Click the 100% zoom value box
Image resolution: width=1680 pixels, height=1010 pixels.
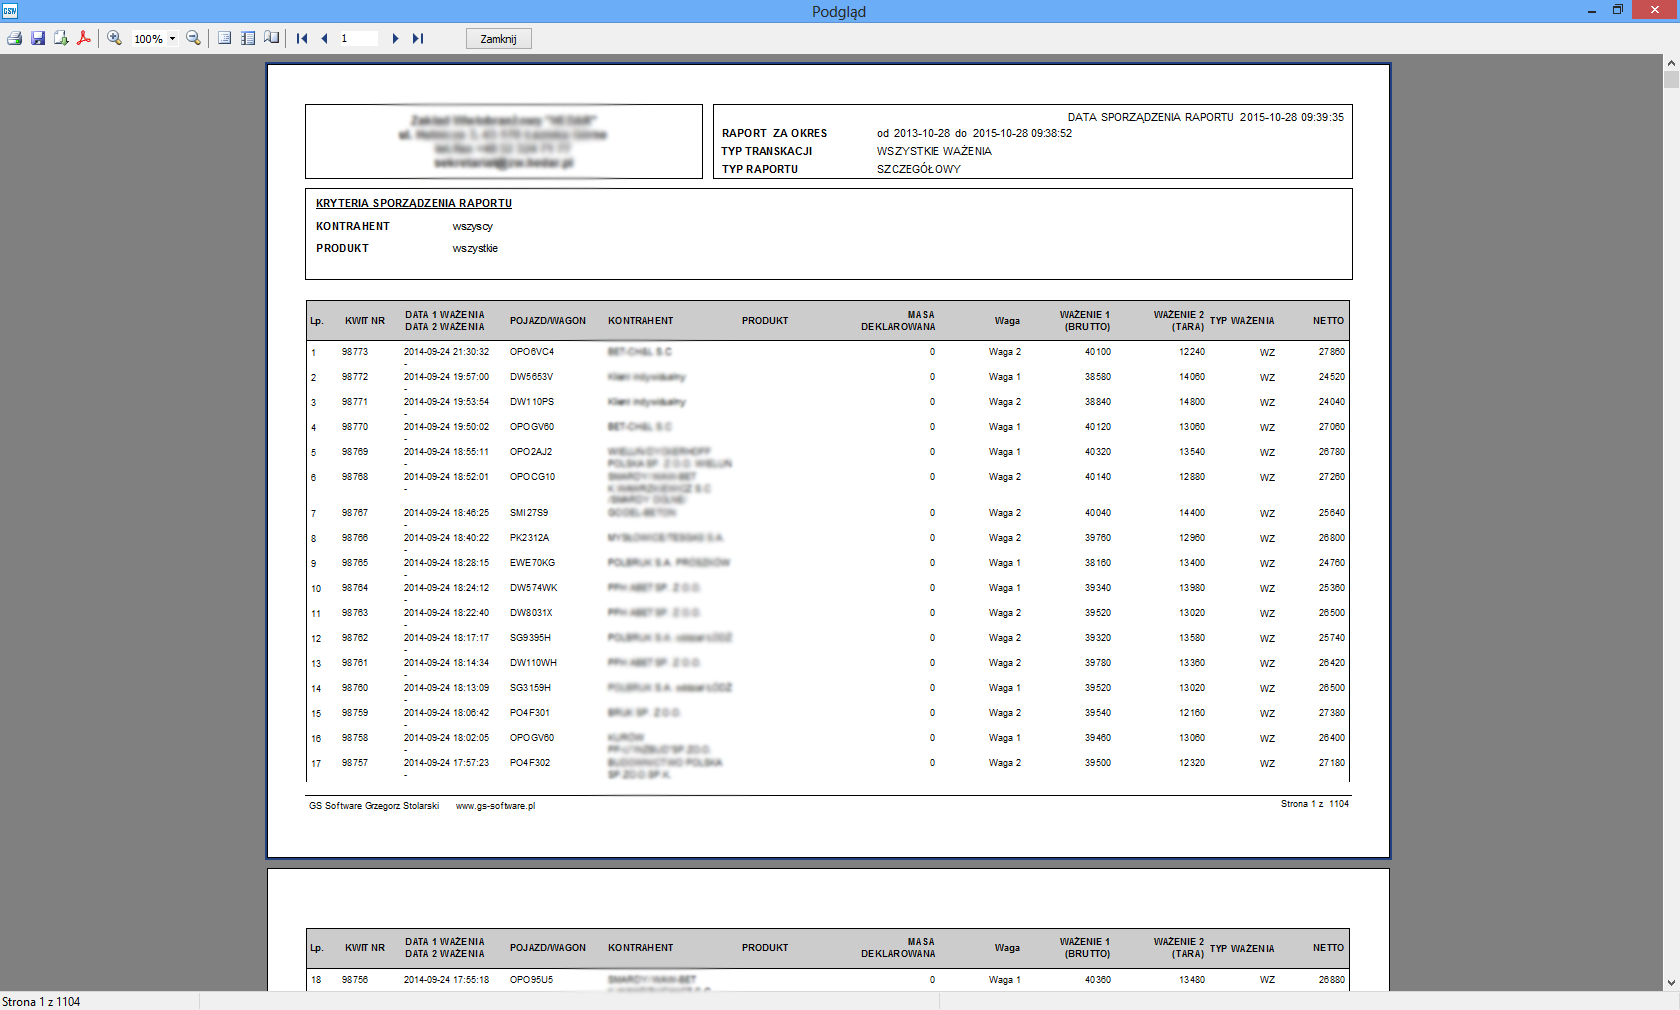(x=148, y=39)
